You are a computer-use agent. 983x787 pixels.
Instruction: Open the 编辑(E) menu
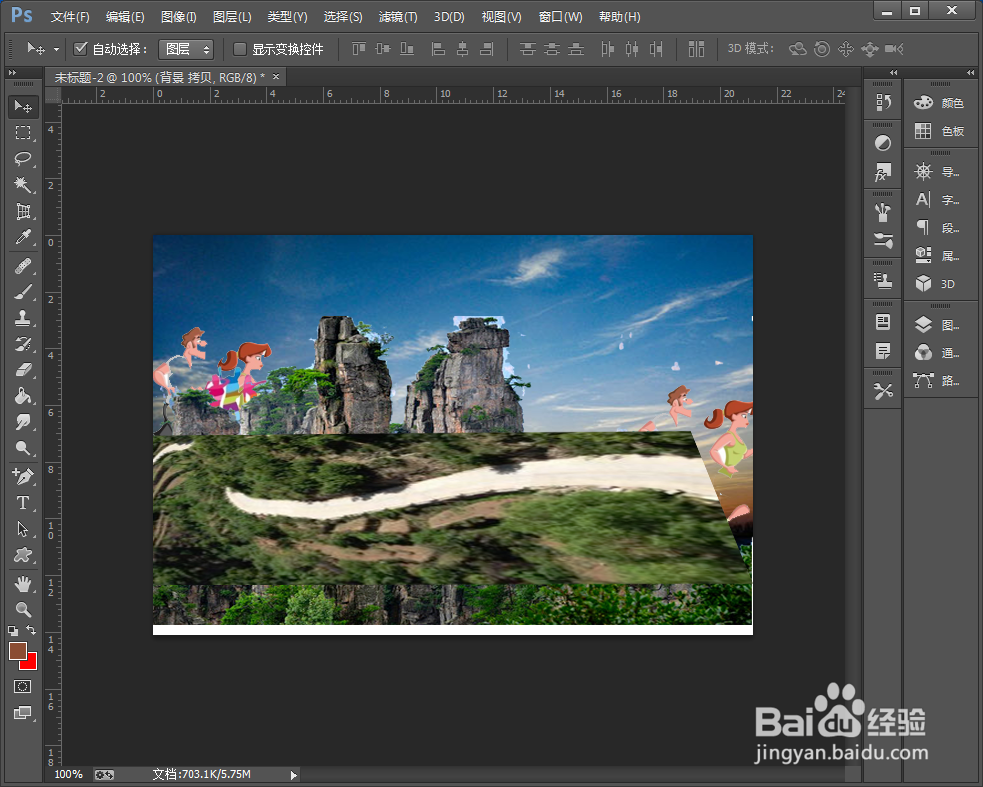(125, 17)
